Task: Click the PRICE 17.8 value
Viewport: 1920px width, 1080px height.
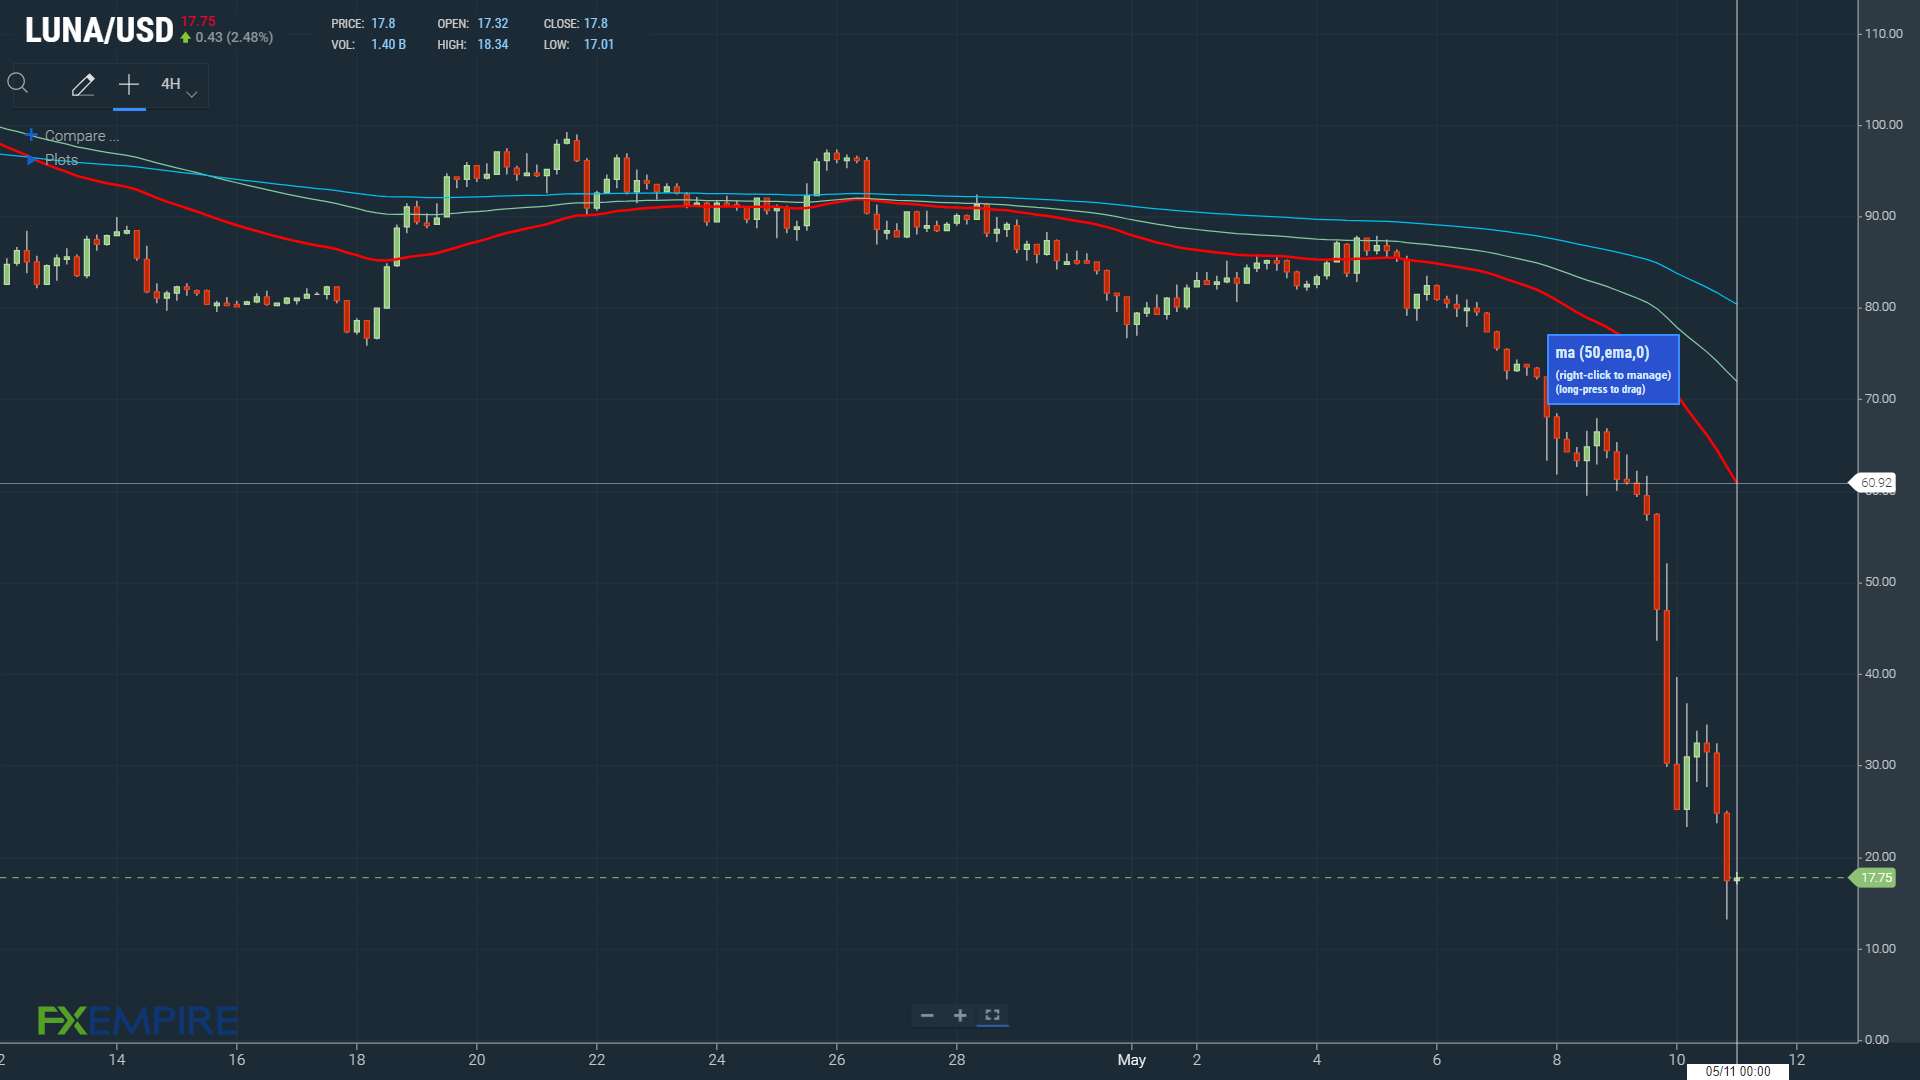Action: tap(383, 24)
